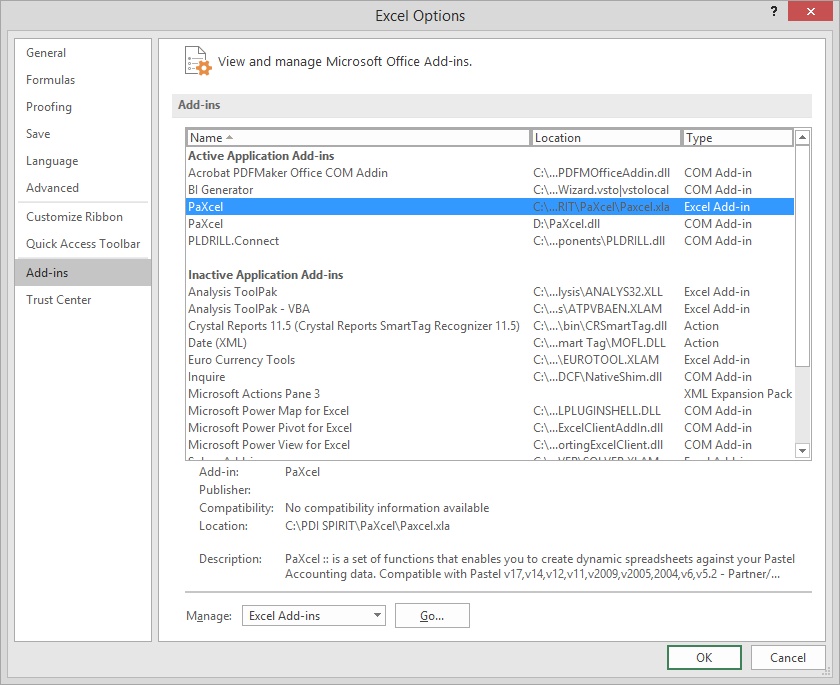Open the Quick Access Toolbar category
Screen dimensions: 840x685
click(83, 244)
